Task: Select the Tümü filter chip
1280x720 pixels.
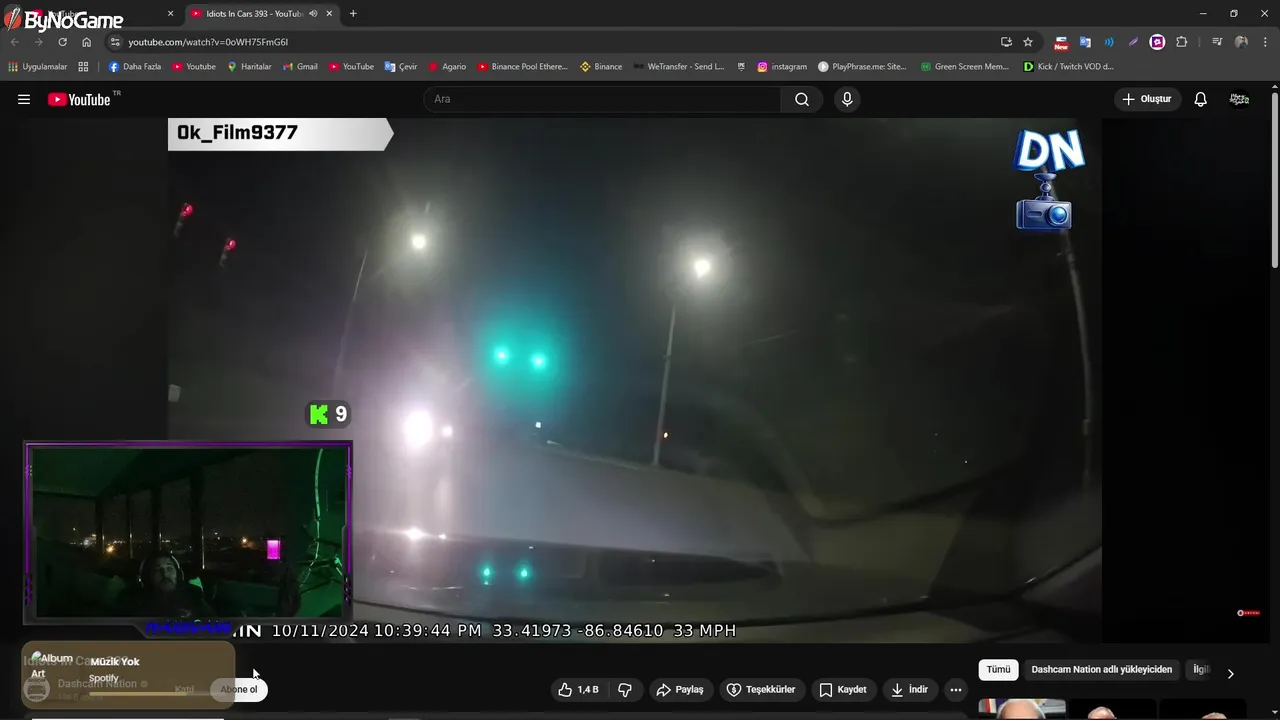Action: click(x=998, y=669)
